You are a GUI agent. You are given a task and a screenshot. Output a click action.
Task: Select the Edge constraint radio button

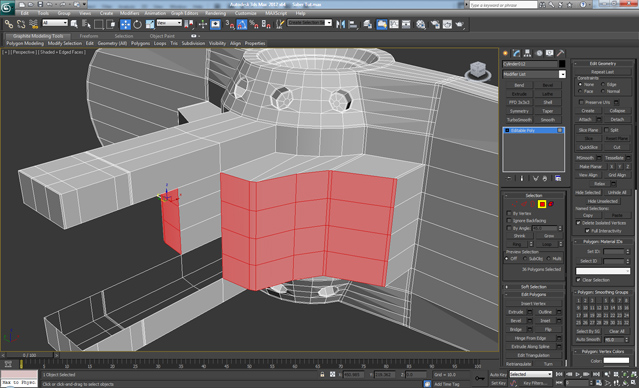(x=603, y=84)
